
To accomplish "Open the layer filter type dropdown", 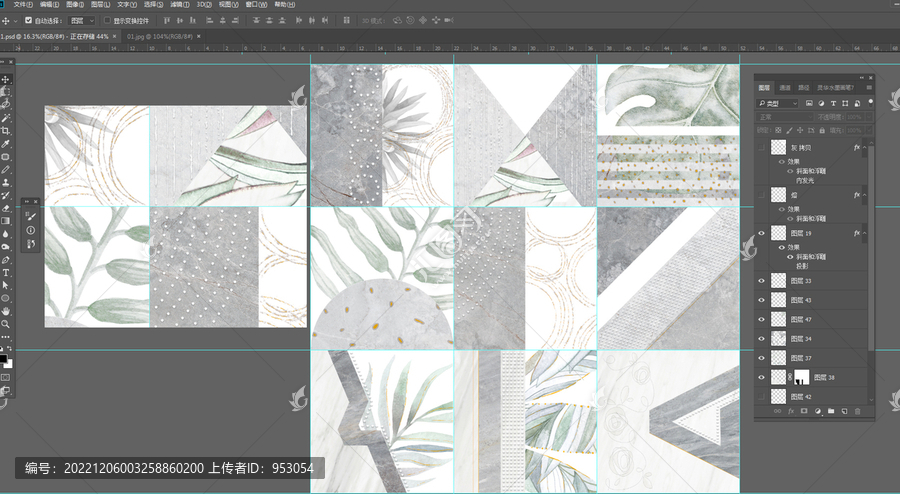I will (778, 103).
